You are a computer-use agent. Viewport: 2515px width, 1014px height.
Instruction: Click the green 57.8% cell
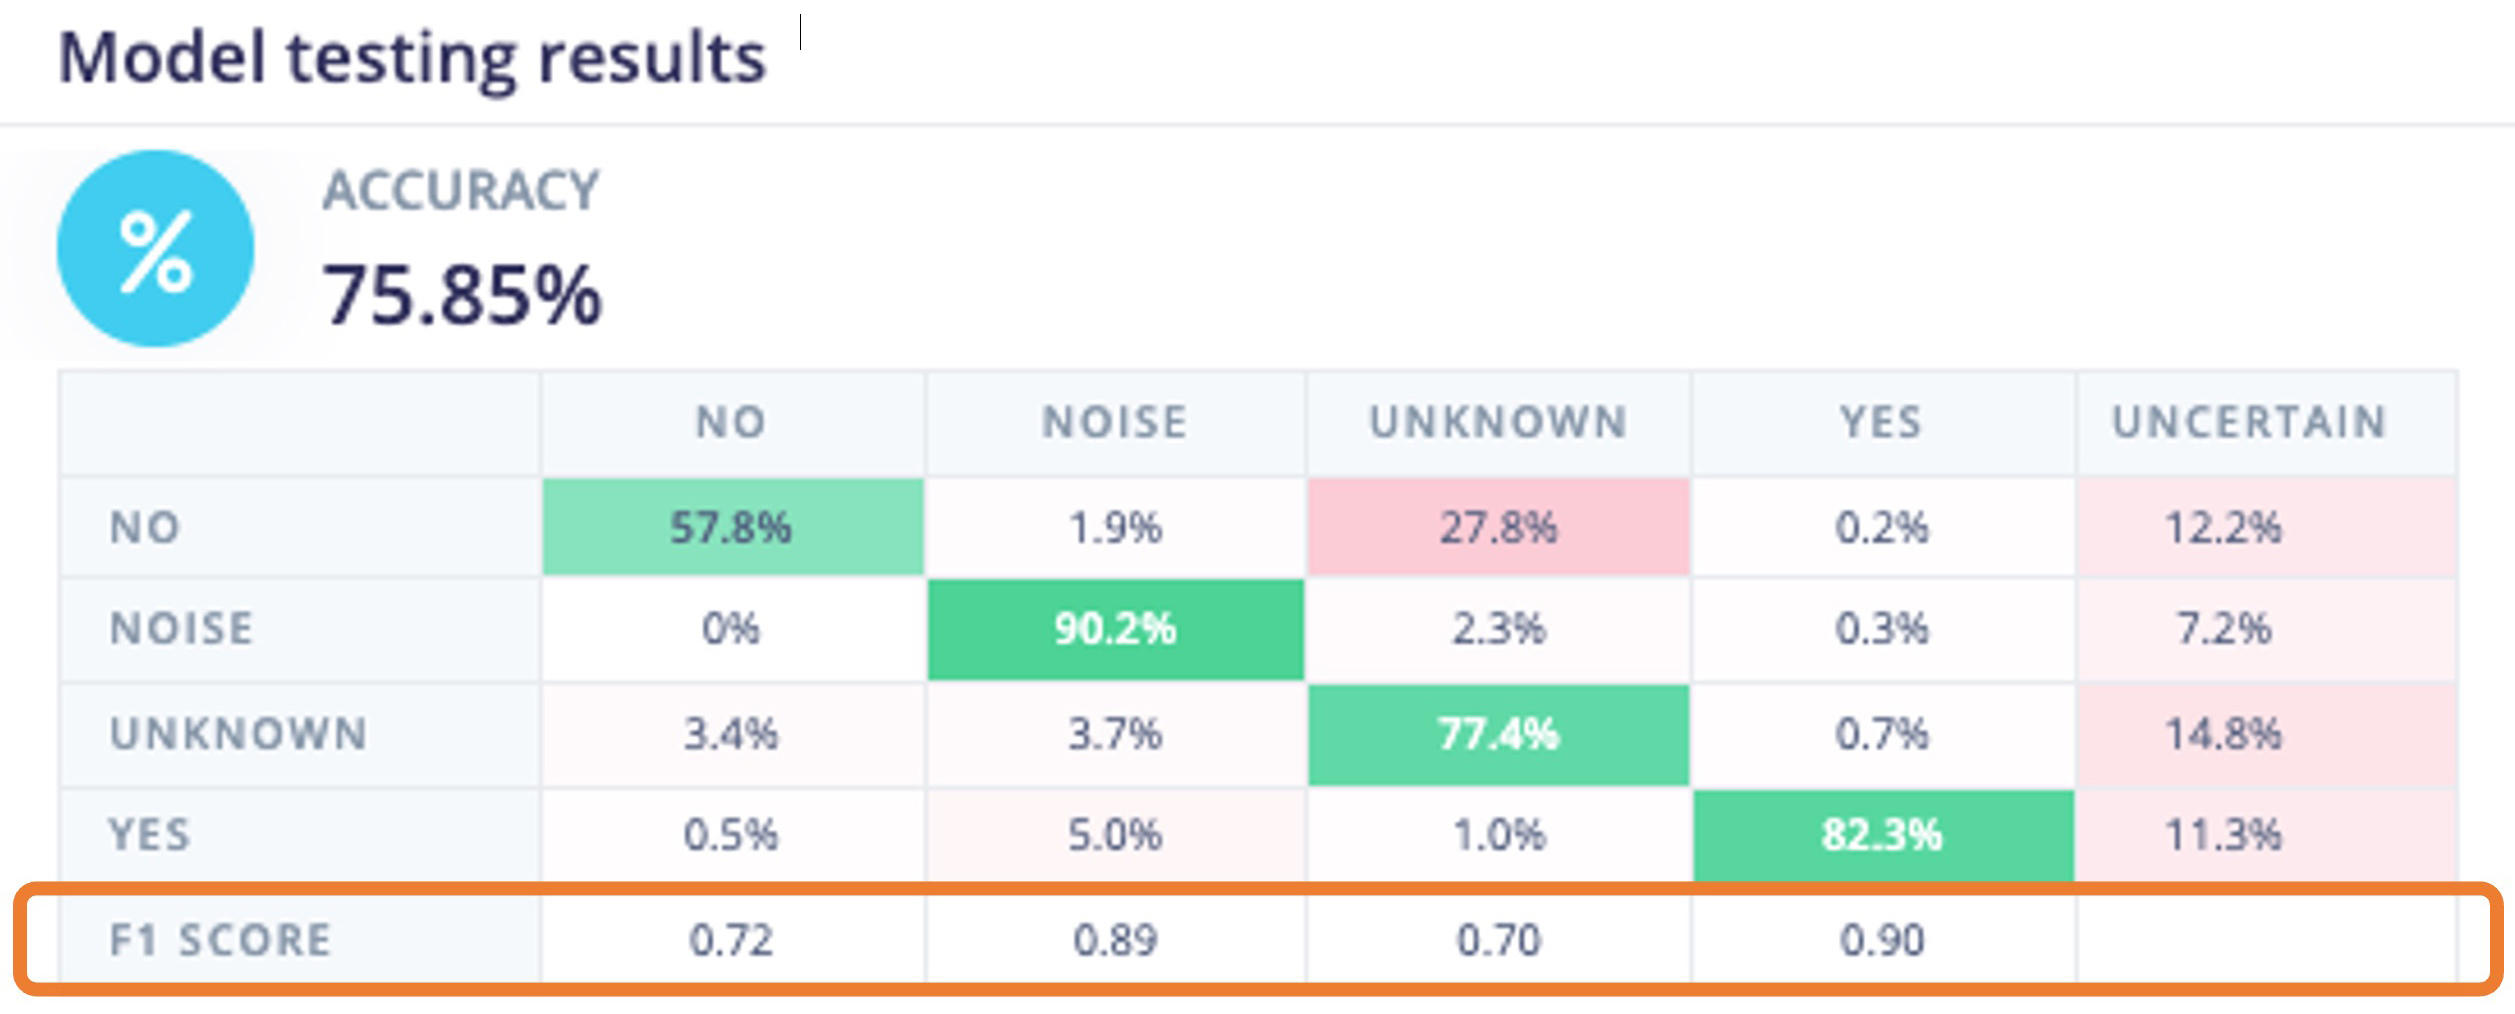731,527
